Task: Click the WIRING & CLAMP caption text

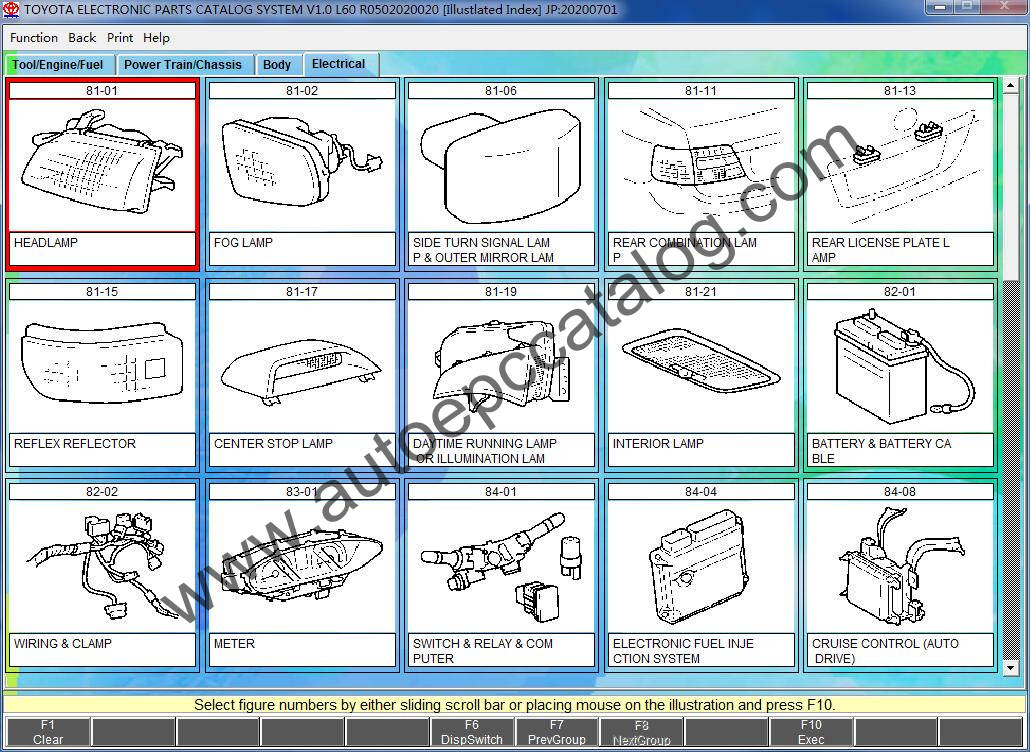Action: pyautogui.click(x=63, y=644)
